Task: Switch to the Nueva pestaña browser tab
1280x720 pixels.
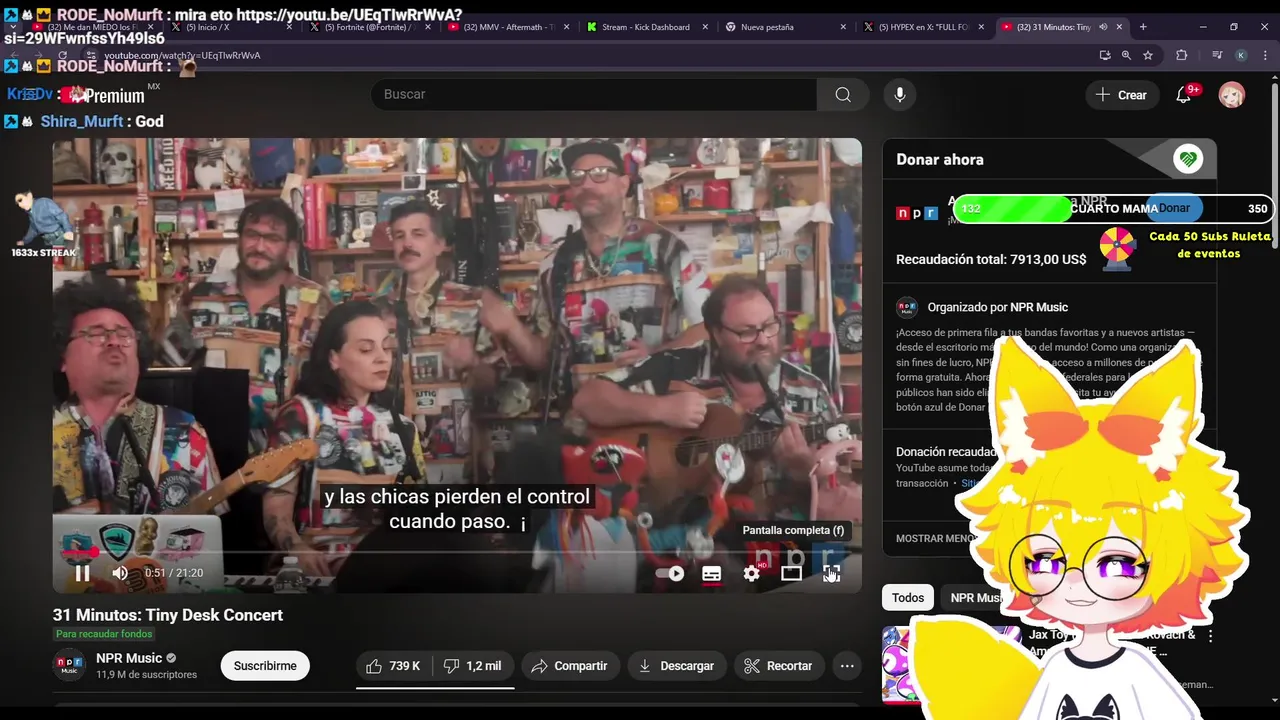Action: tap(767, 27)
